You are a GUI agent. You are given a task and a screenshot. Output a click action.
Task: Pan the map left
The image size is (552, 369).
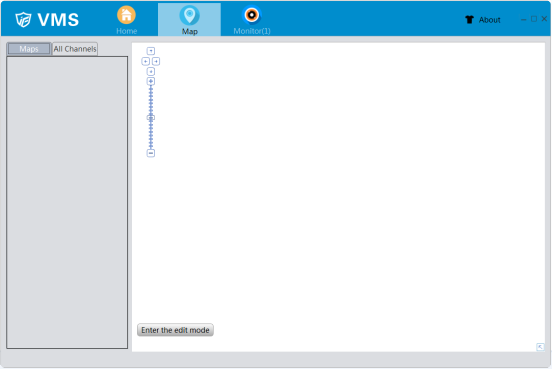tap(145, 61)
